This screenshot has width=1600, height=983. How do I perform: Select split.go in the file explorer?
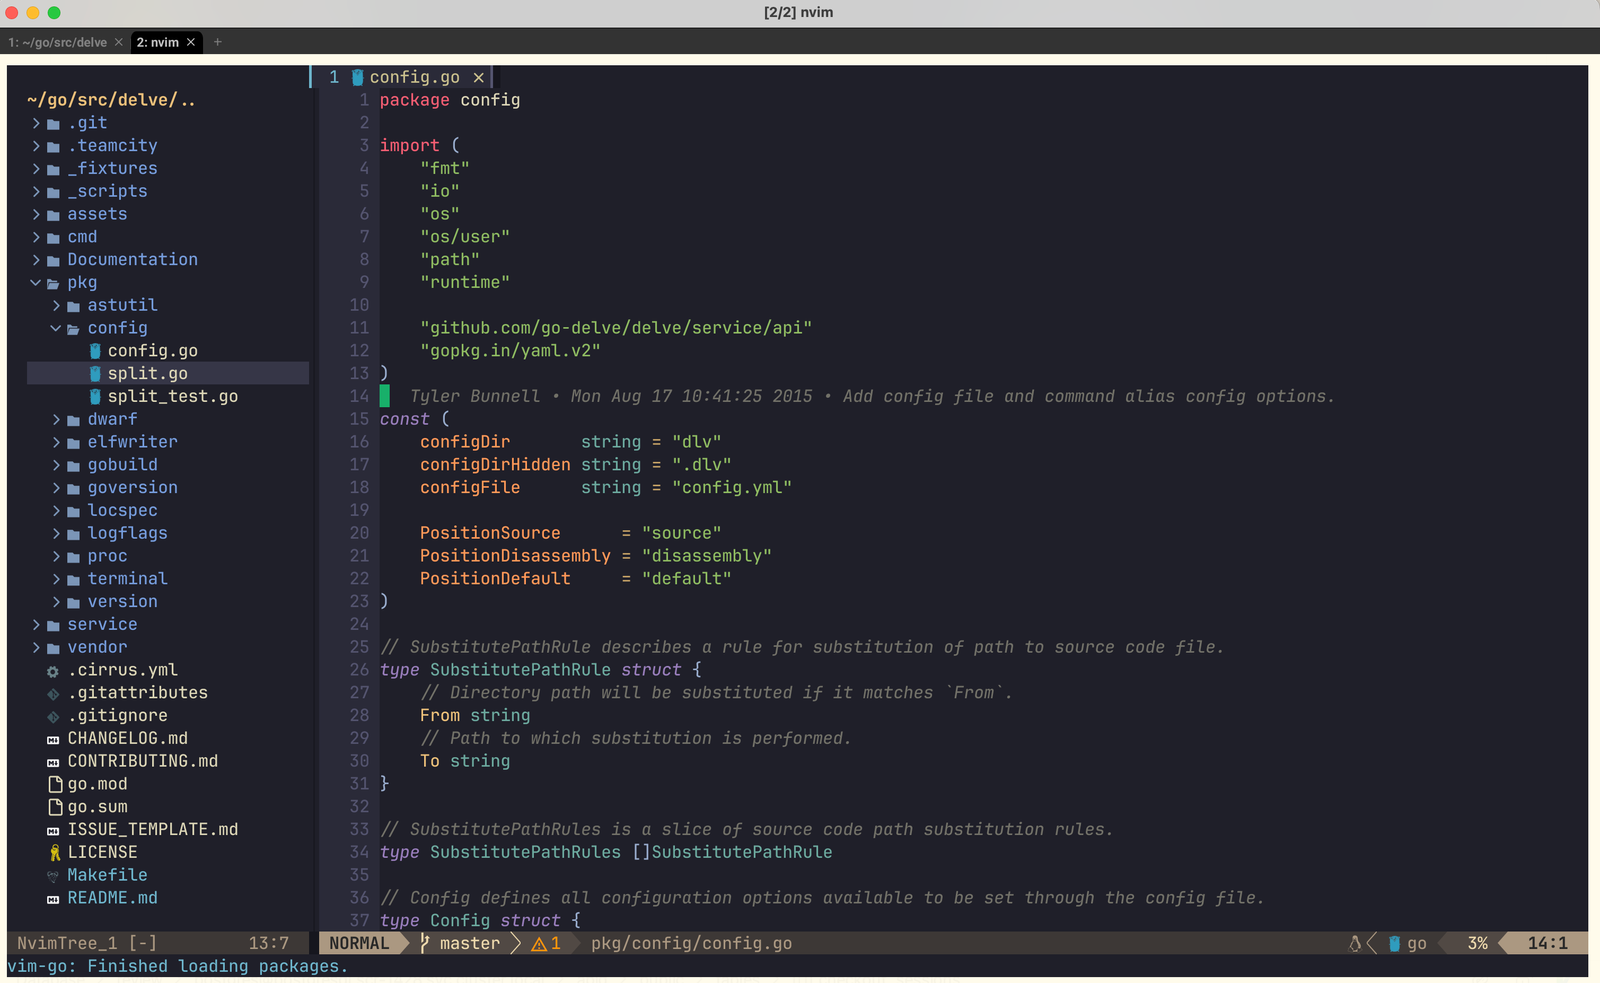148,373
